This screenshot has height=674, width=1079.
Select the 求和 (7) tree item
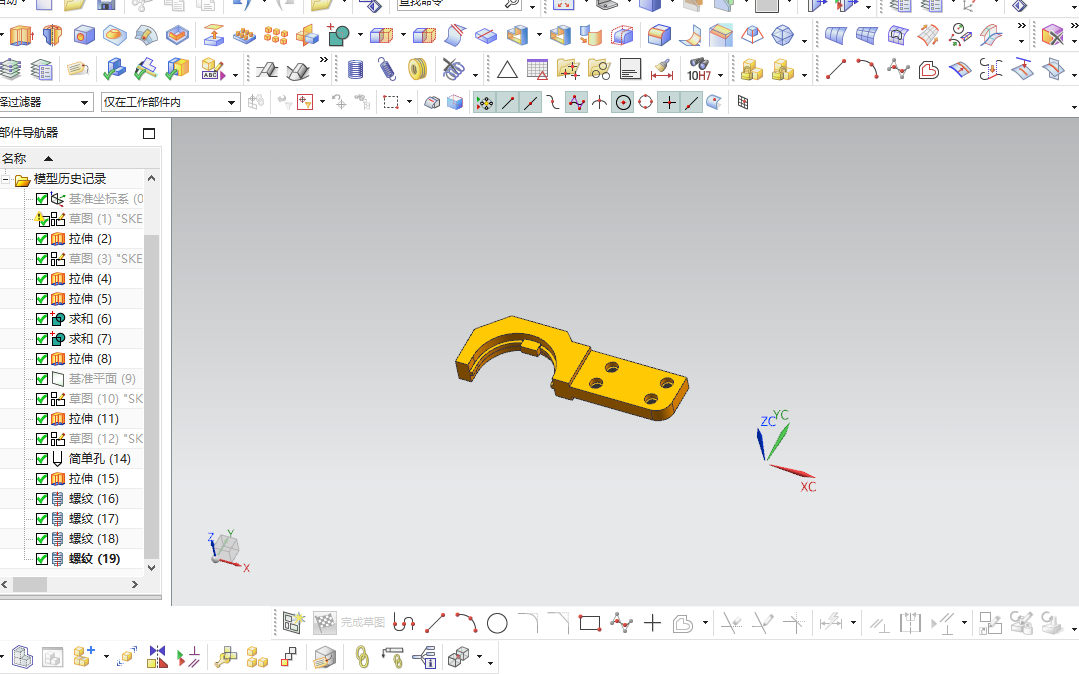90,339
